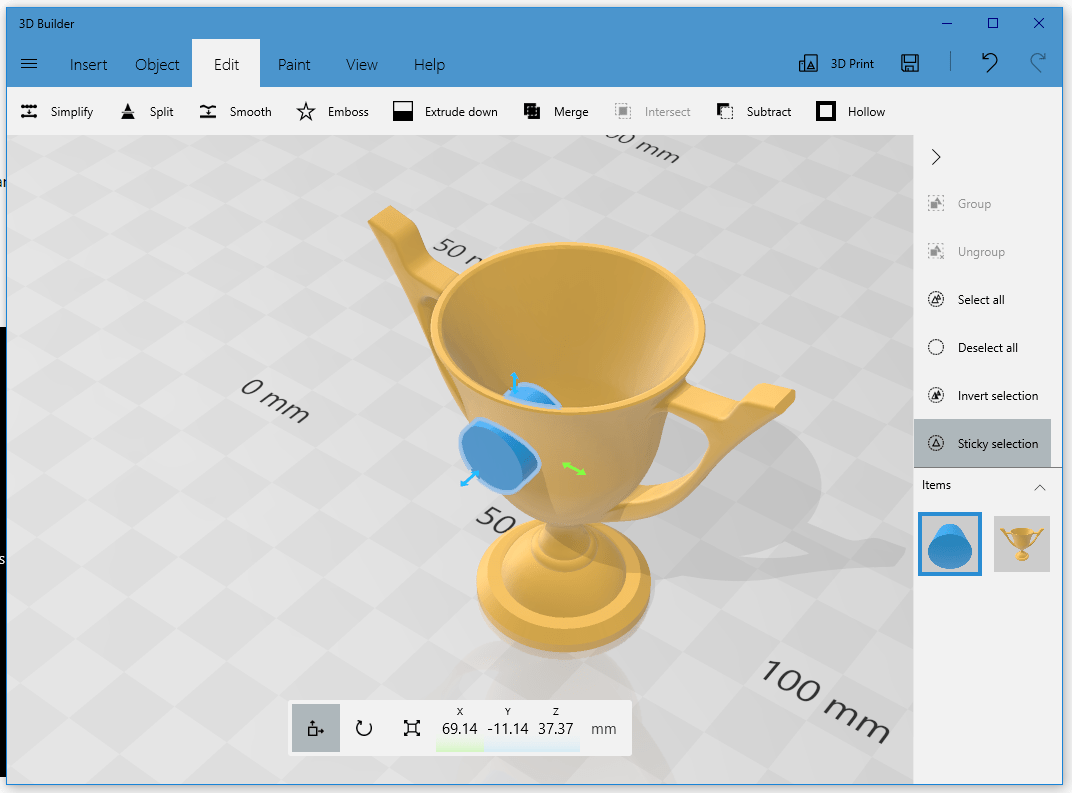Click the Merge tool
The image size is (1072, 793).
click(556, 111)
